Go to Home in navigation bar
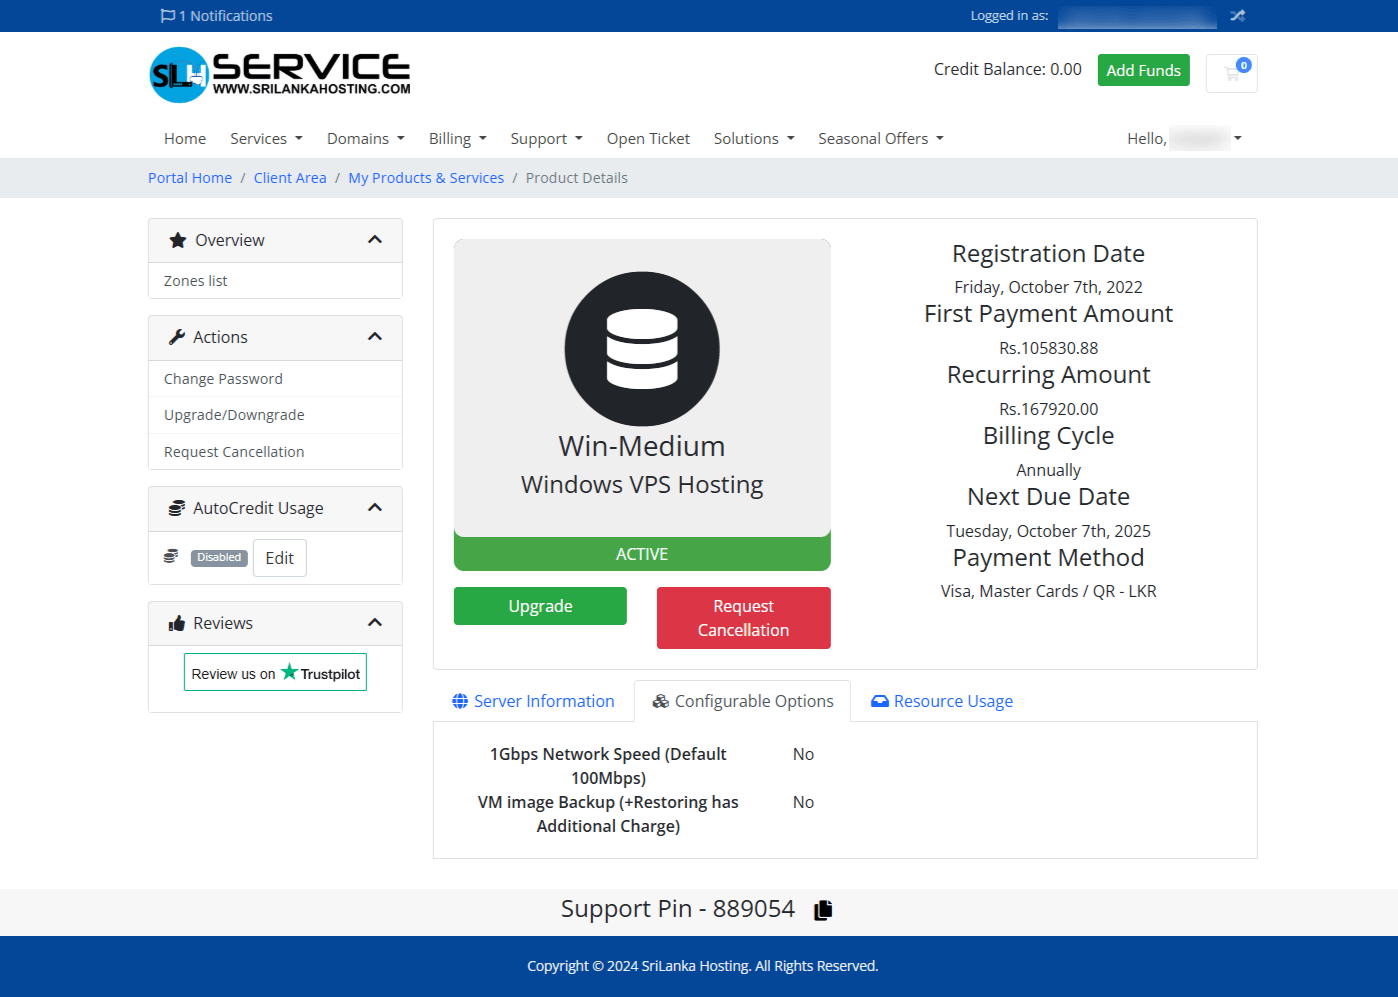This screenshot has height=997, width=1398. pos(185,138)
